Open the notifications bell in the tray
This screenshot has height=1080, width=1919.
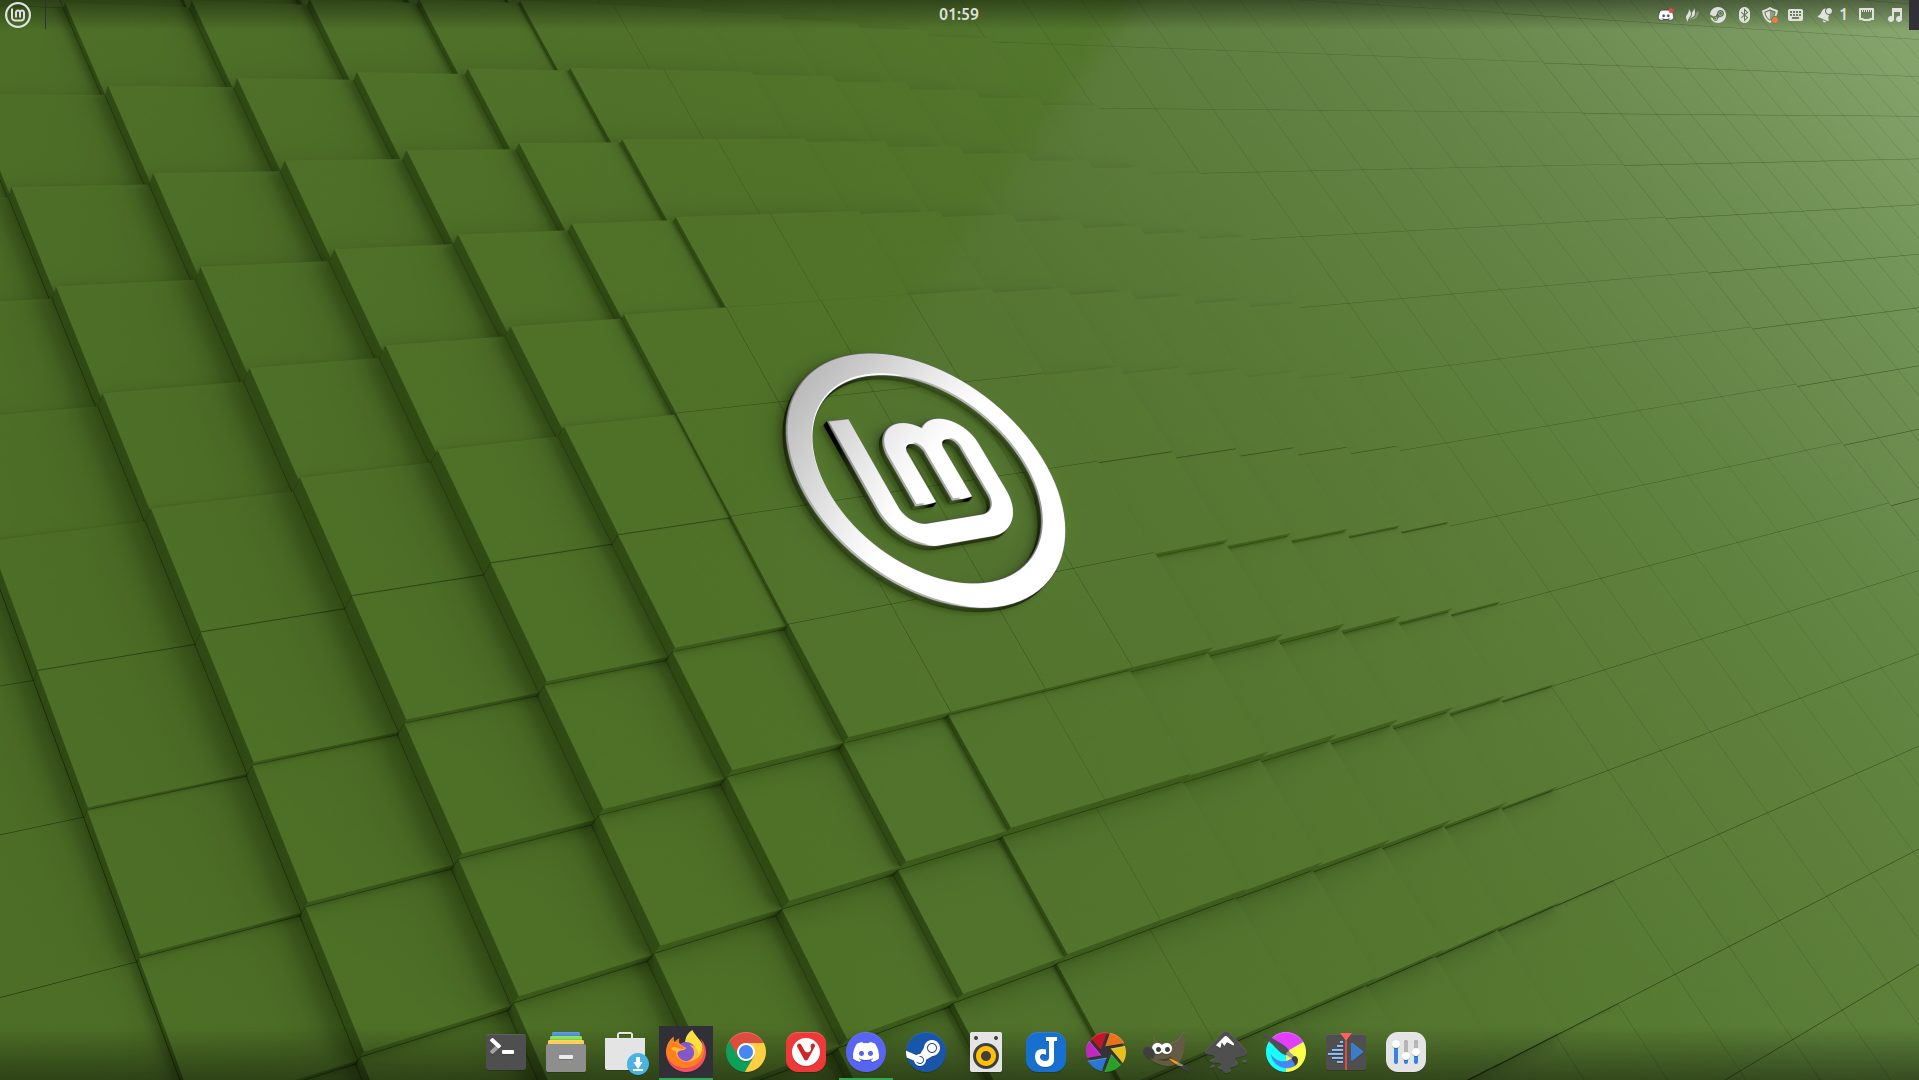click(1825, 15)
